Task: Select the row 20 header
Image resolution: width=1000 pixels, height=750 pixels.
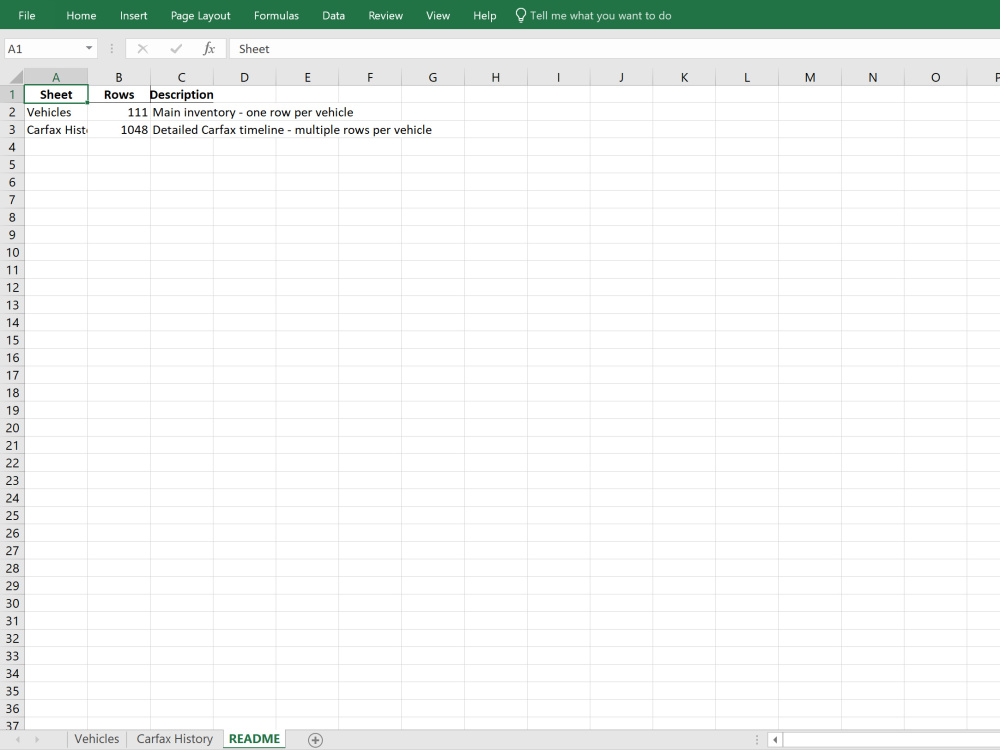Action: [x=12, y=428]
